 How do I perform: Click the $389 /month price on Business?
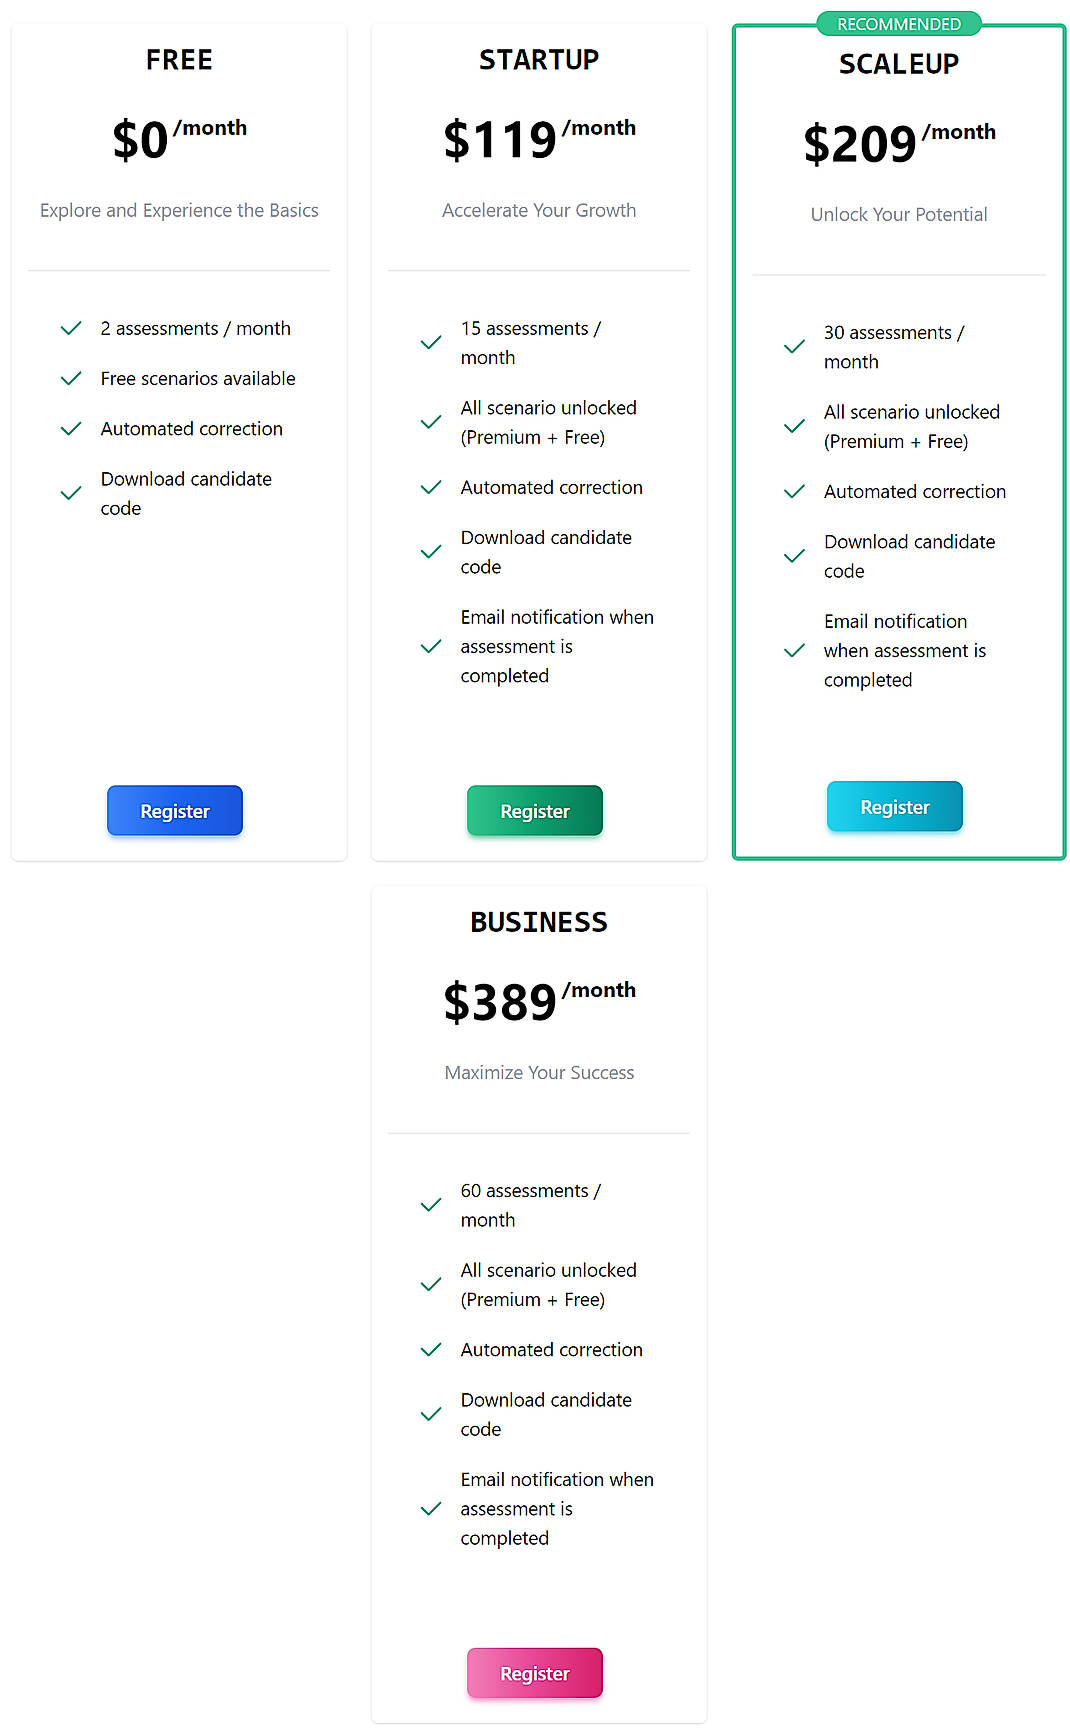[x=539, y=1000]
